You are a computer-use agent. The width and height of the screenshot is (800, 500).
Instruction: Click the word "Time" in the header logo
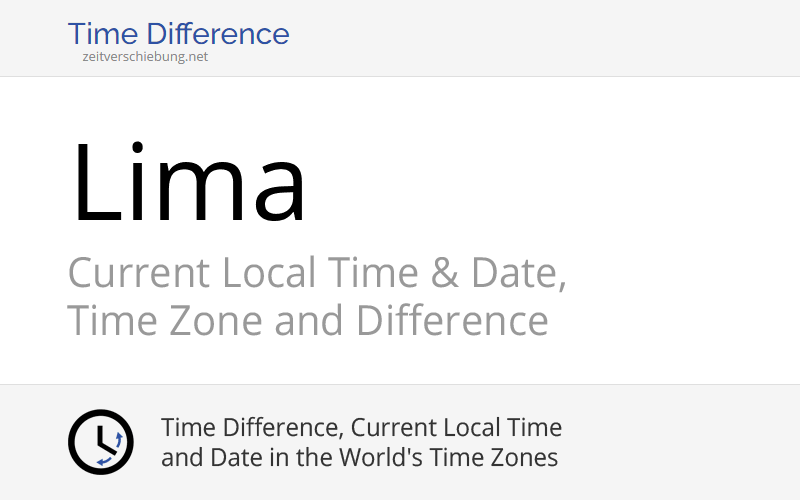coord(102,34)
